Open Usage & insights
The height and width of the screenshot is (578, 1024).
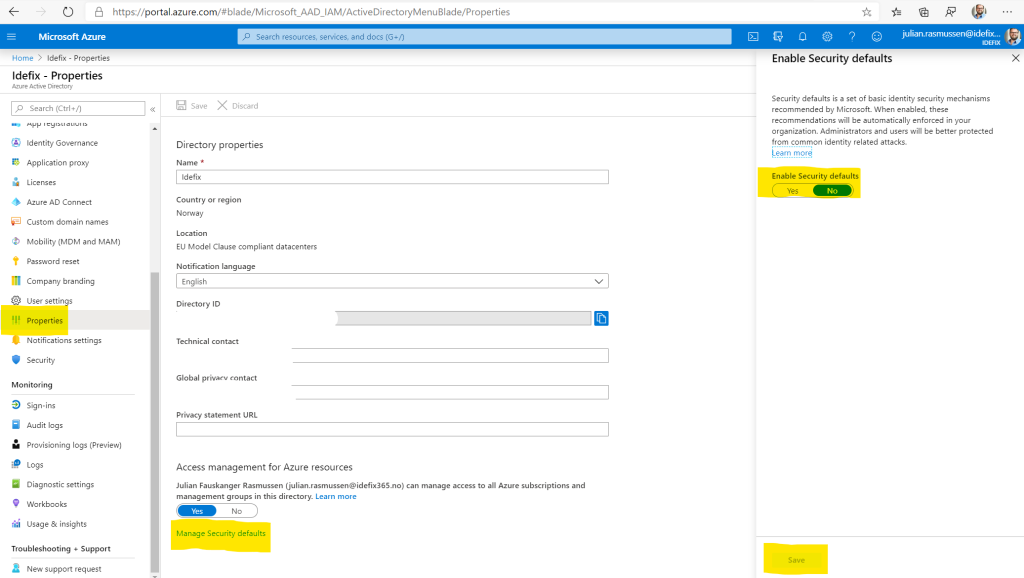click(x=56, y=524)
